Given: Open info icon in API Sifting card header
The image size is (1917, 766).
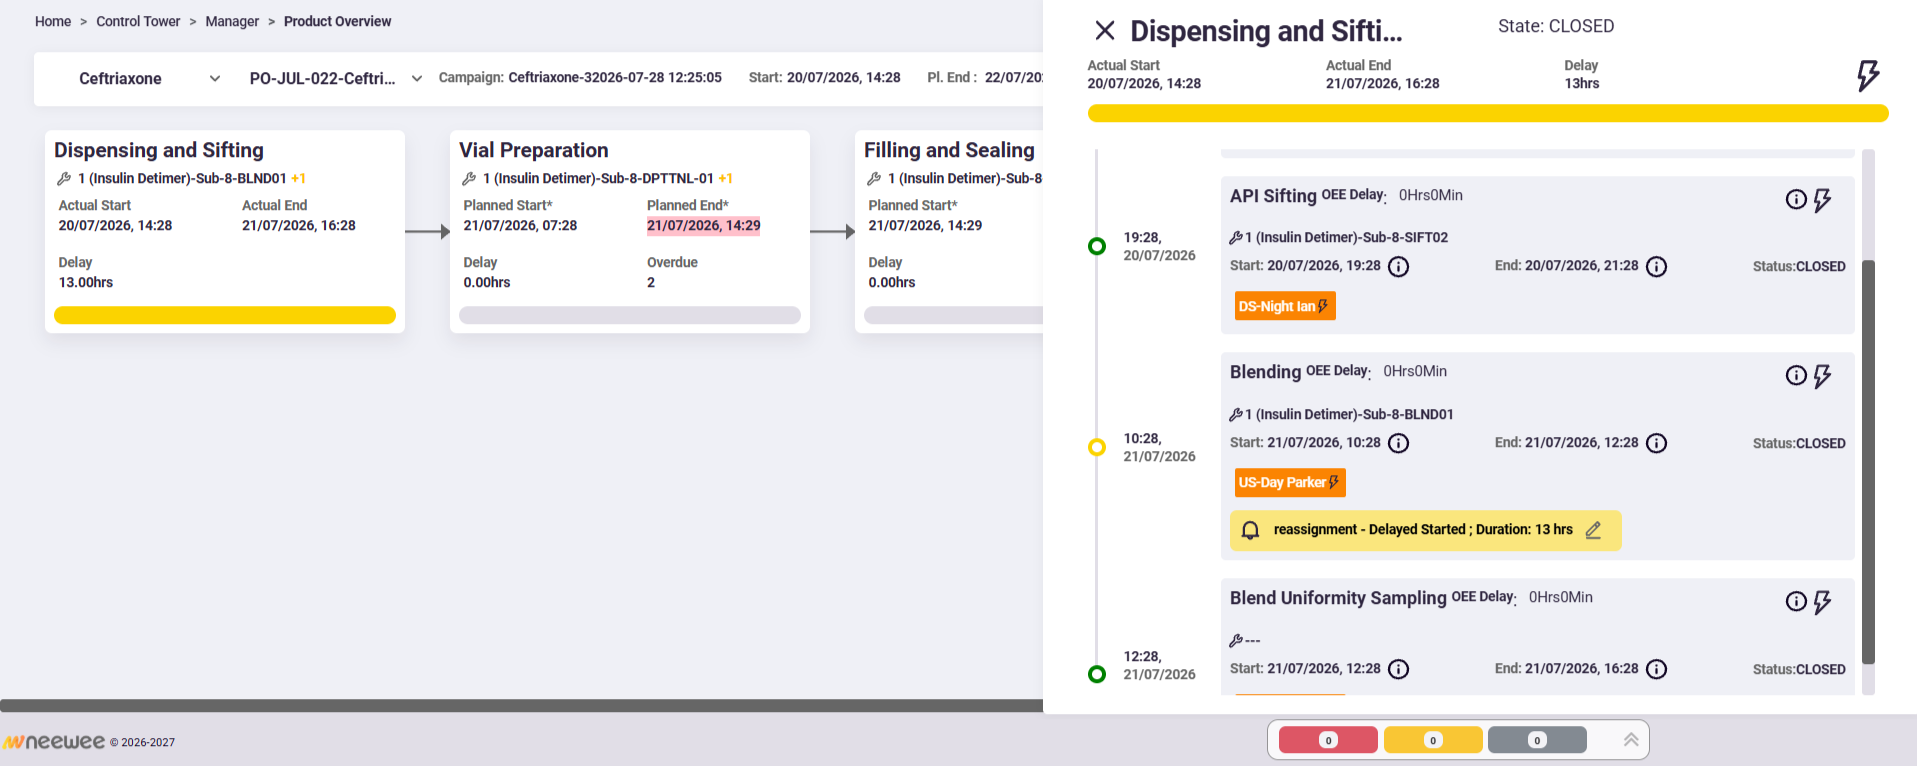Looking at the screenshot, I should point(1796,200).
